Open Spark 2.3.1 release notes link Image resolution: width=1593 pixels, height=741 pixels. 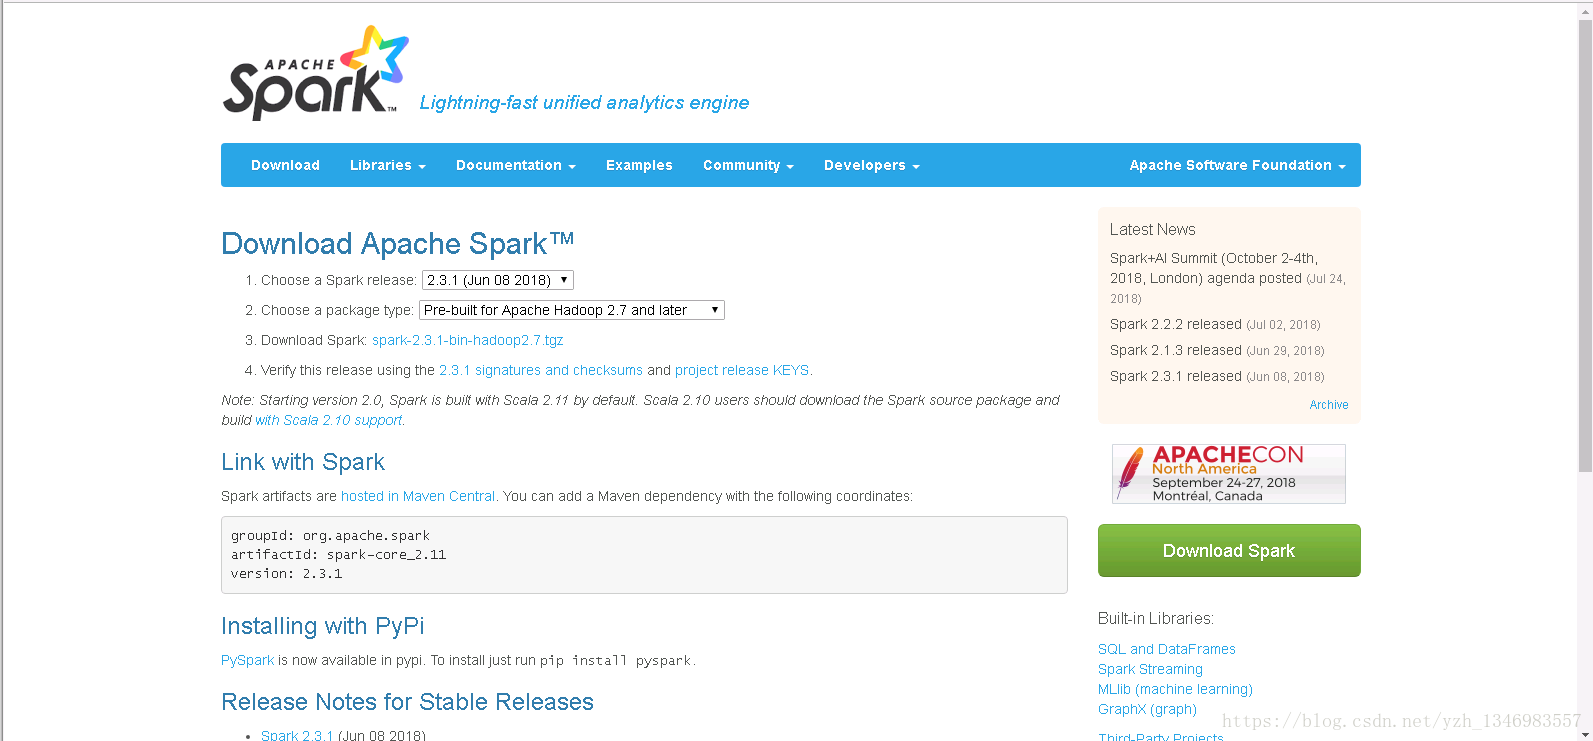coord(297,735)
